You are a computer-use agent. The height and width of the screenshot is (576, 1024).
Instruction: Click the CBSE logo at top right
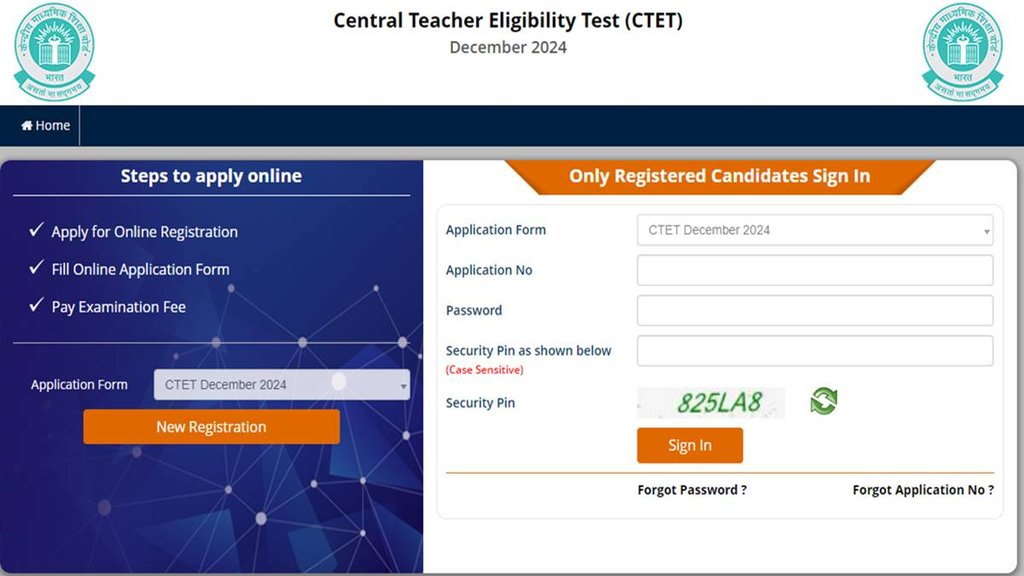962,50
